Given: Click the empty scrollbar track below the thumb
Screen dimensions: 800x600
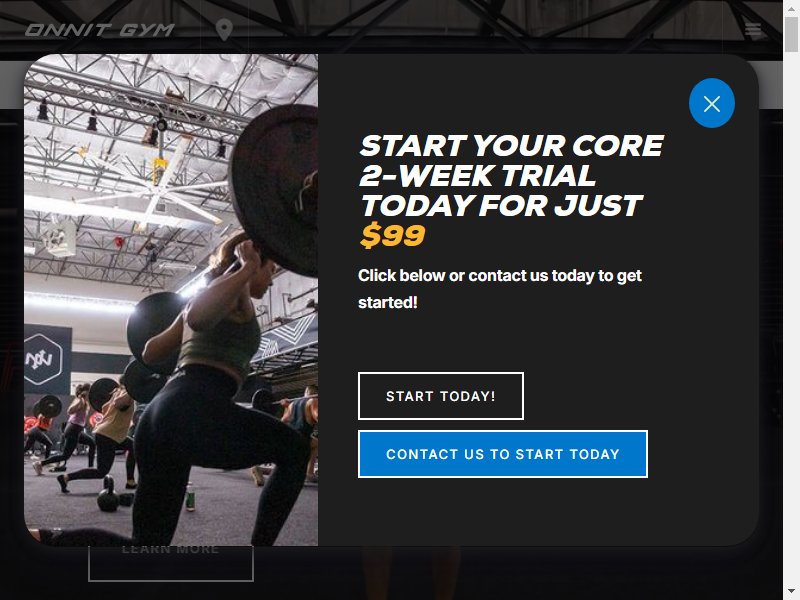Looking at the screenshot, I should click(x=791, y=316).
